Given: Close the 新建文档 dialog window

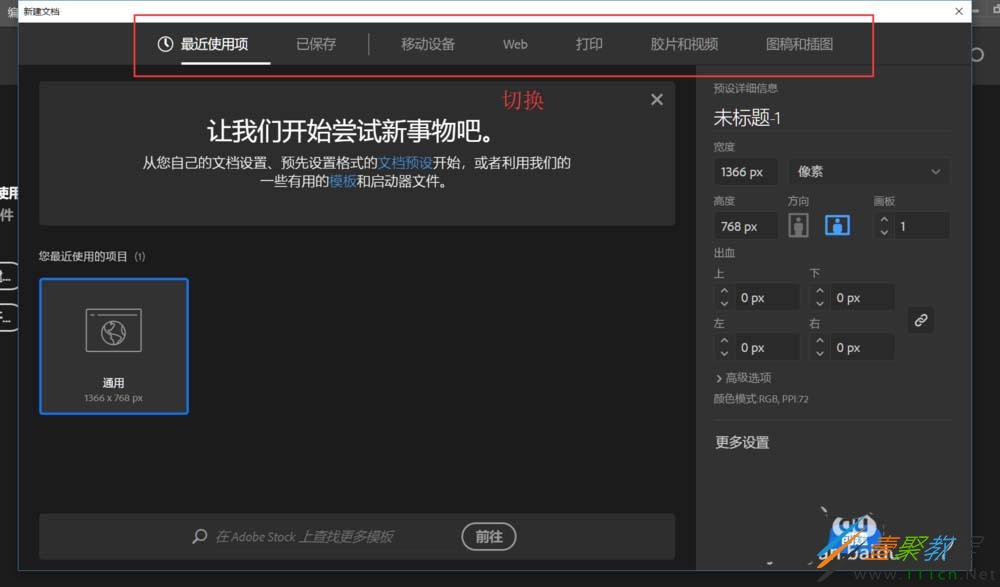Looking at the screenshot, I should coord(959,11).
